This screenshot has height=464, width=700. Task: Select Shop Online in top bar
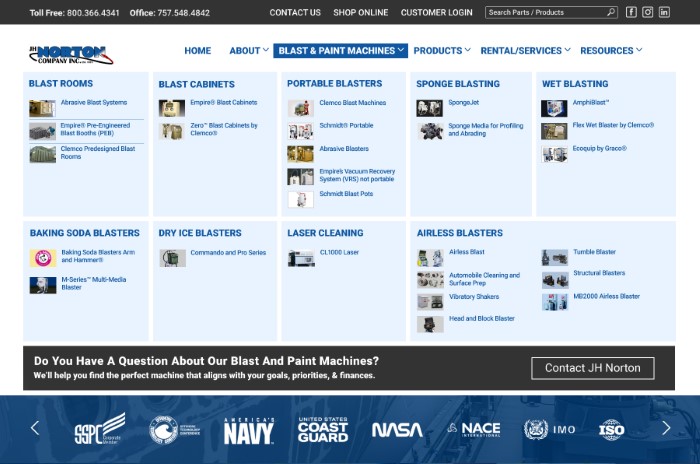coord(360,13)
